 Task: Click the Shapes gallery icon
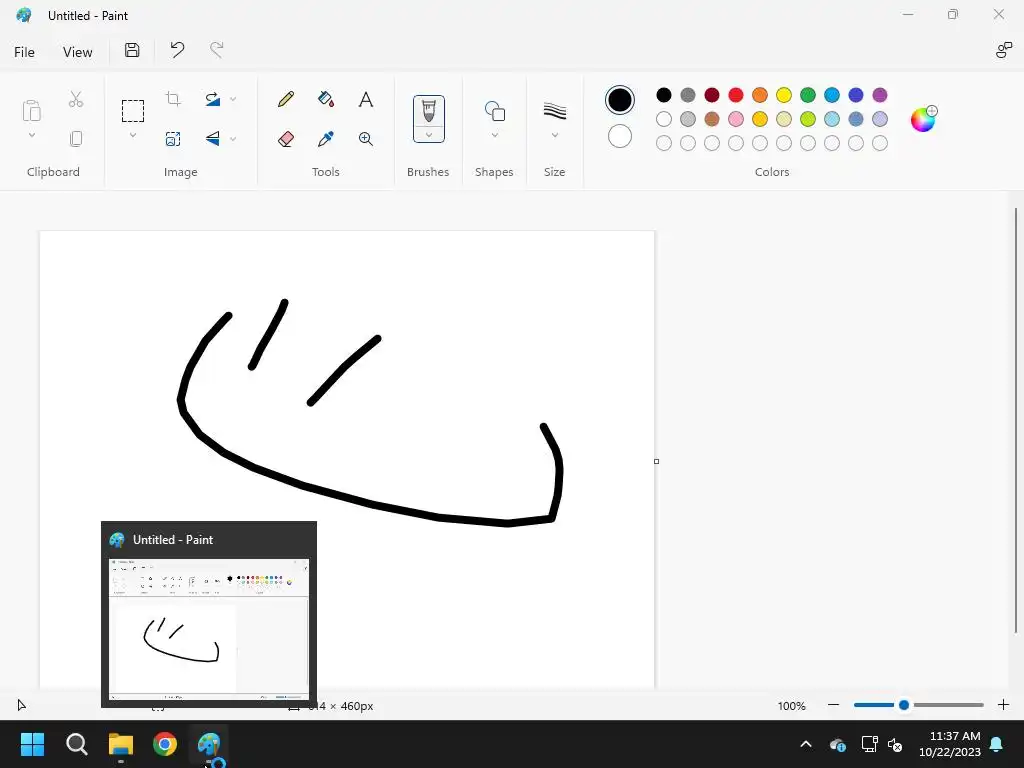point(494,111)
